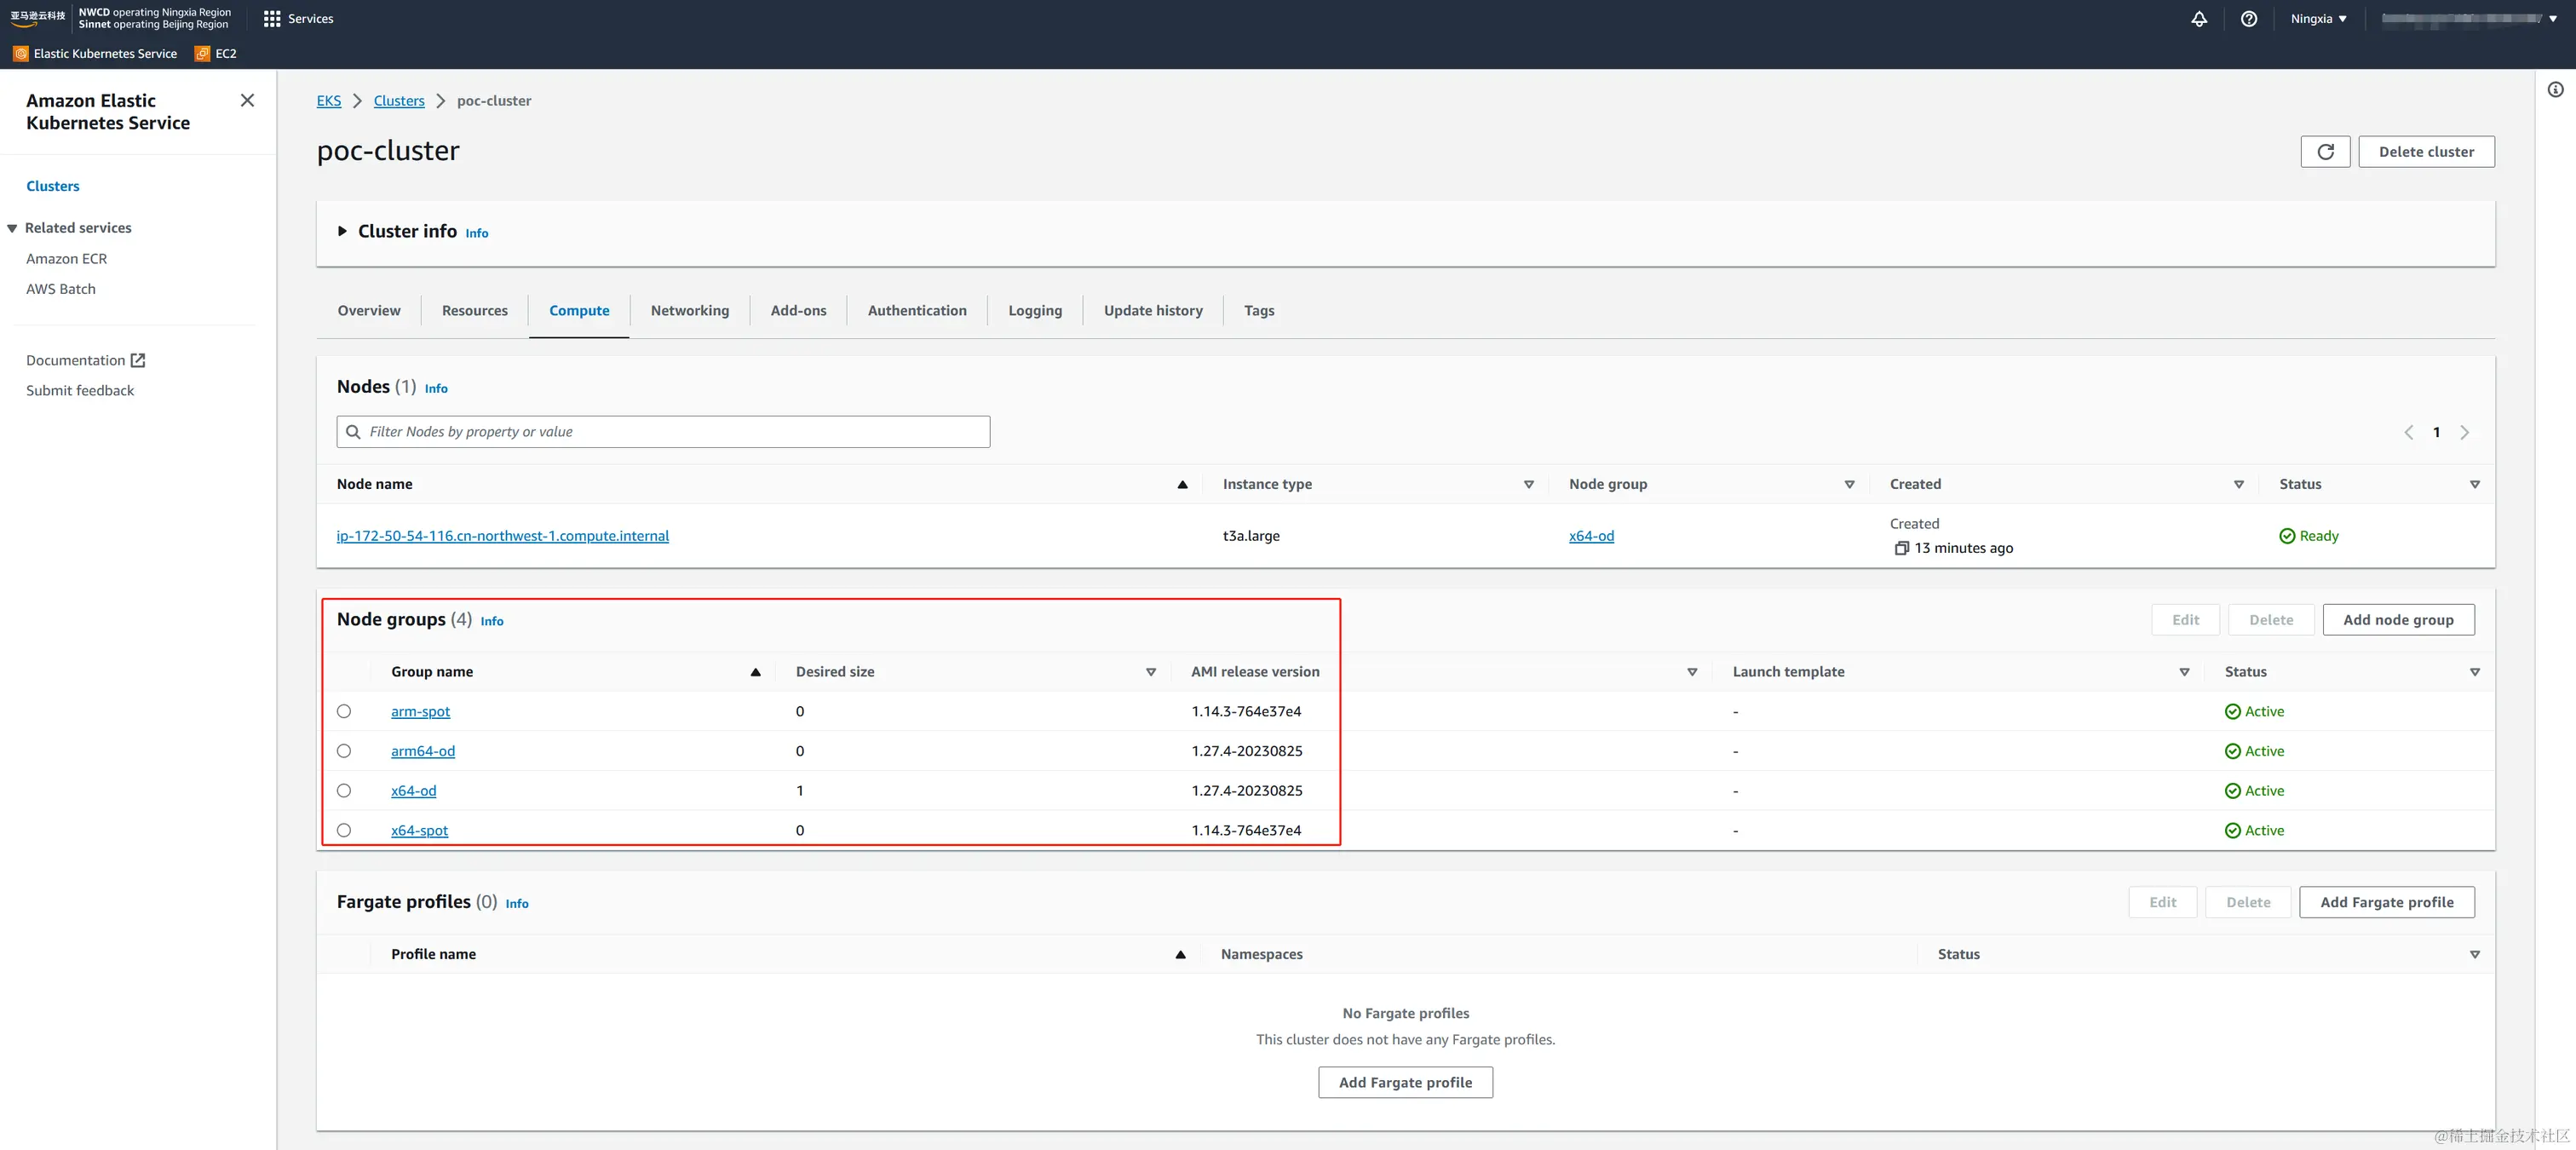
Task: Open Desired size column sort dropdown
Action: (x=1150, y=673)
